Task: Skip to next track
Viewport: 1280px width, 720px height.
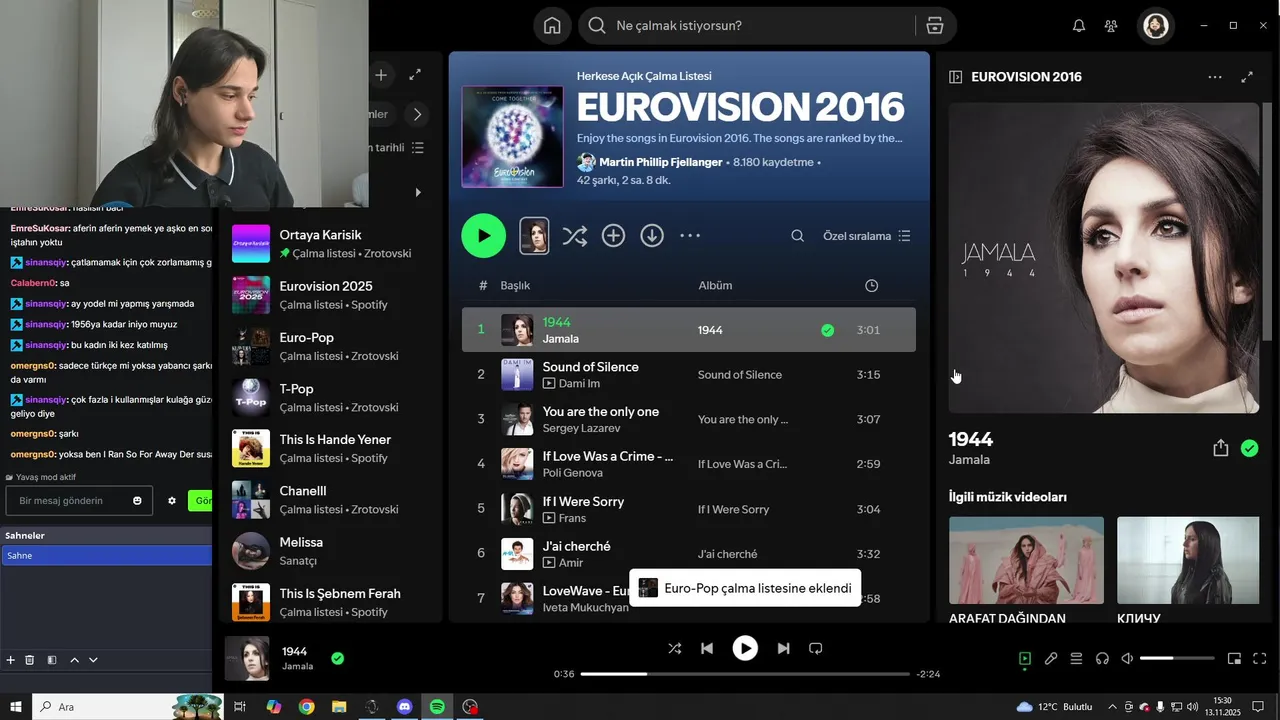Action: [x=783, y=648]
